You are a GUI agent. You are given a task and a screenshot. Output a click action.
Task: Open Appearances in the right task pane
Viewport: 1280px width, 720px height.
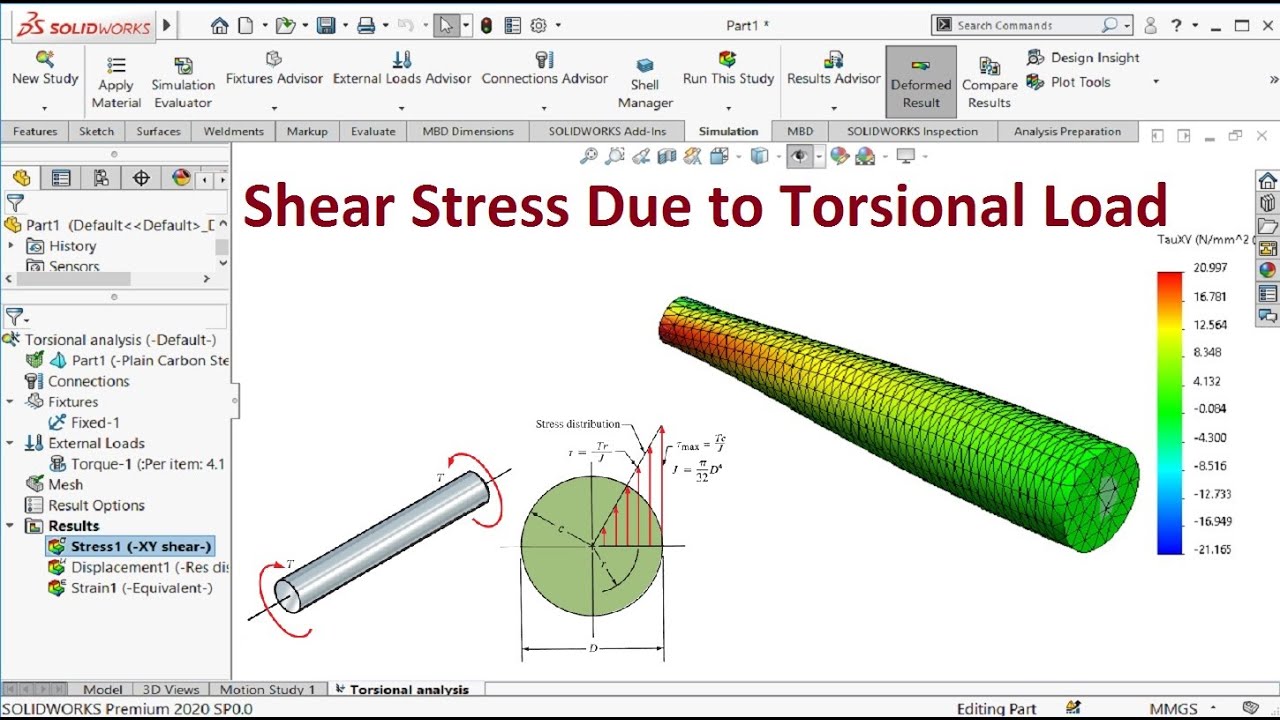point(1267,270)
